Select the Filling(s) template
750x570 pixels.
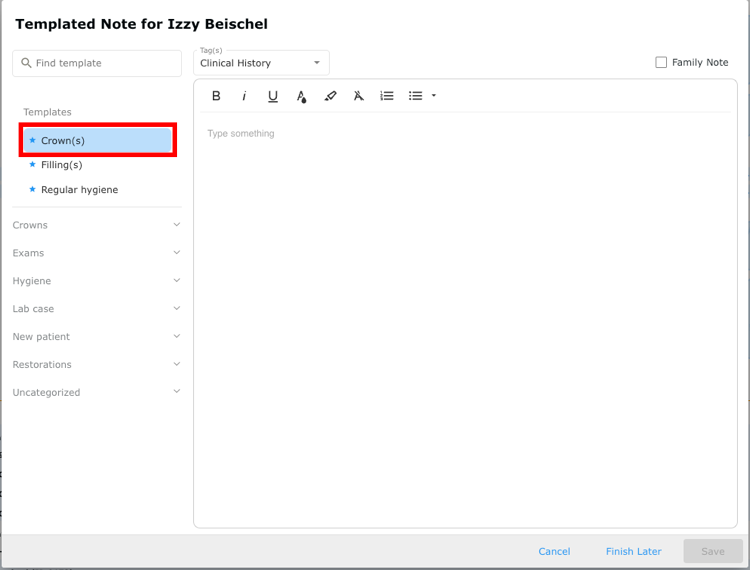[x=98, y=164]
